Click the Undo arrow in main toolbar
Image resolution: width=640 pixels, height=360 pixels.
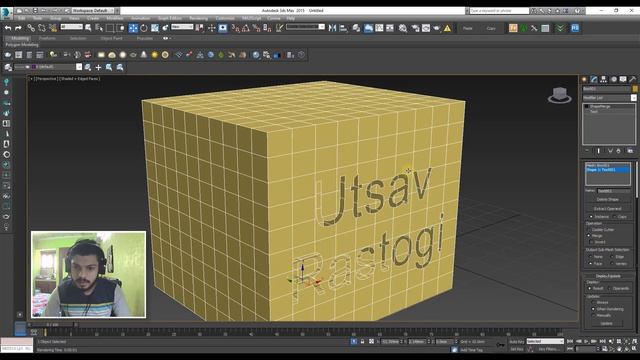[x=8, y=28]
